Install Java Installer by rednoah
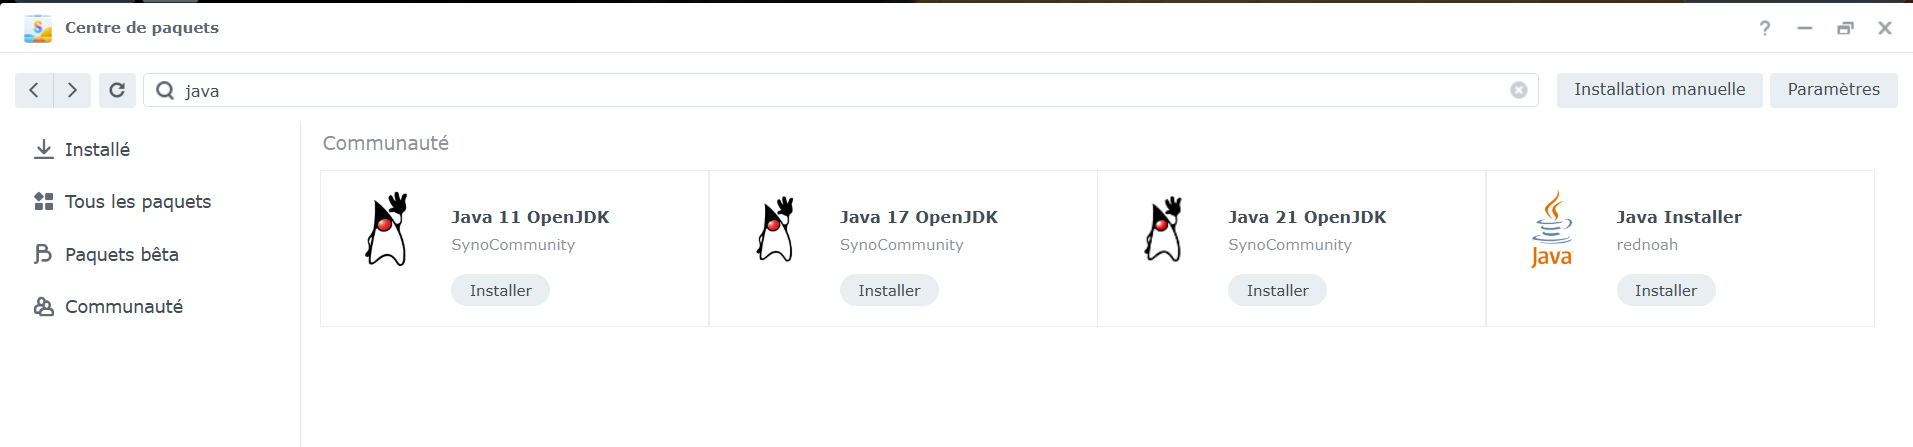This screenshot has height=447, width=1913. (1666, 290)
